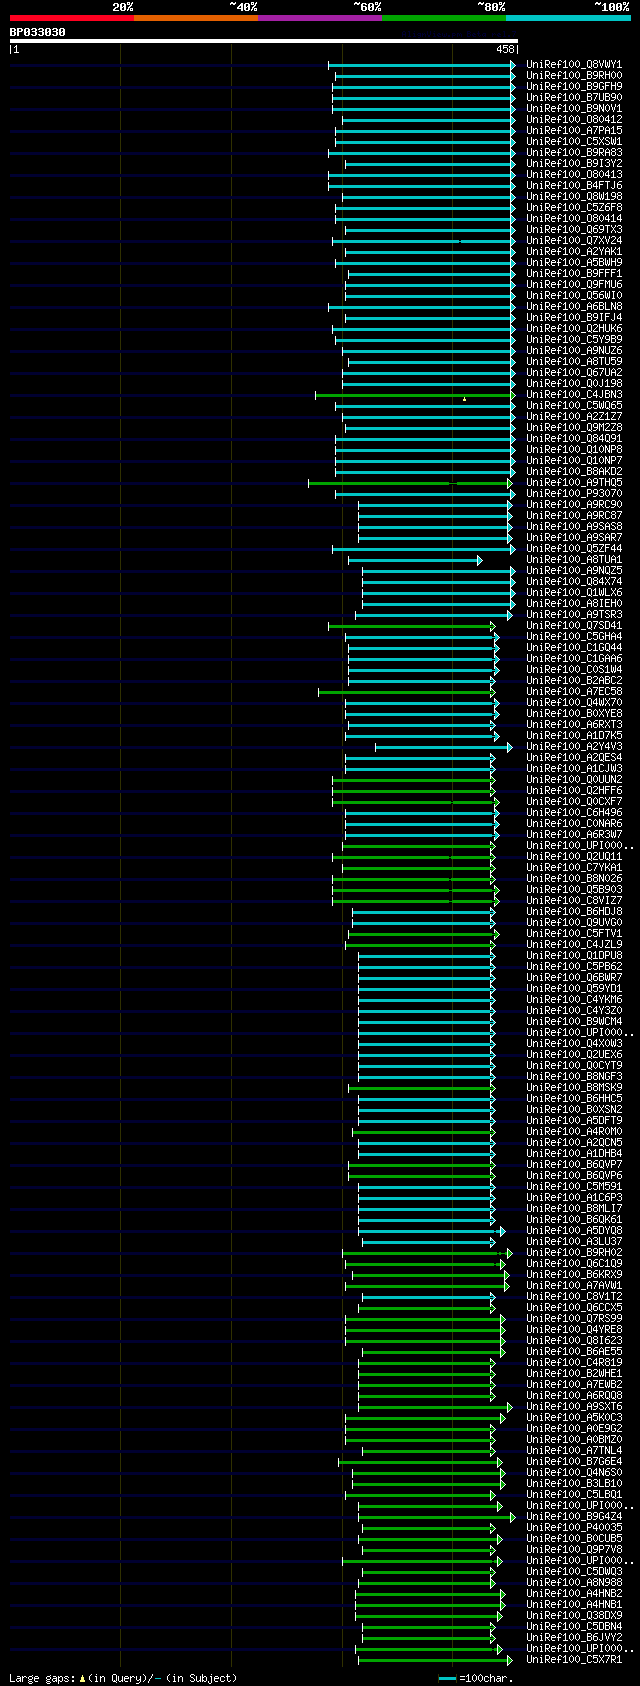The height and width of the screenshot is (1686, 640).
Task: Open the UniRef100_A9SAS8 hit link
Action: pyautogui.click(x=574, y=527)
